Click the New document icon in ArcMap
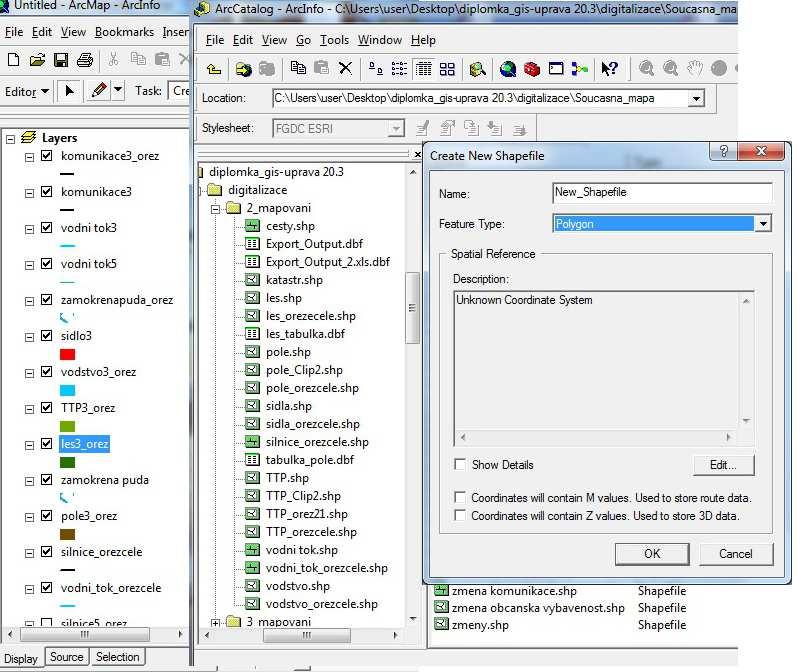 pos(14,60)
